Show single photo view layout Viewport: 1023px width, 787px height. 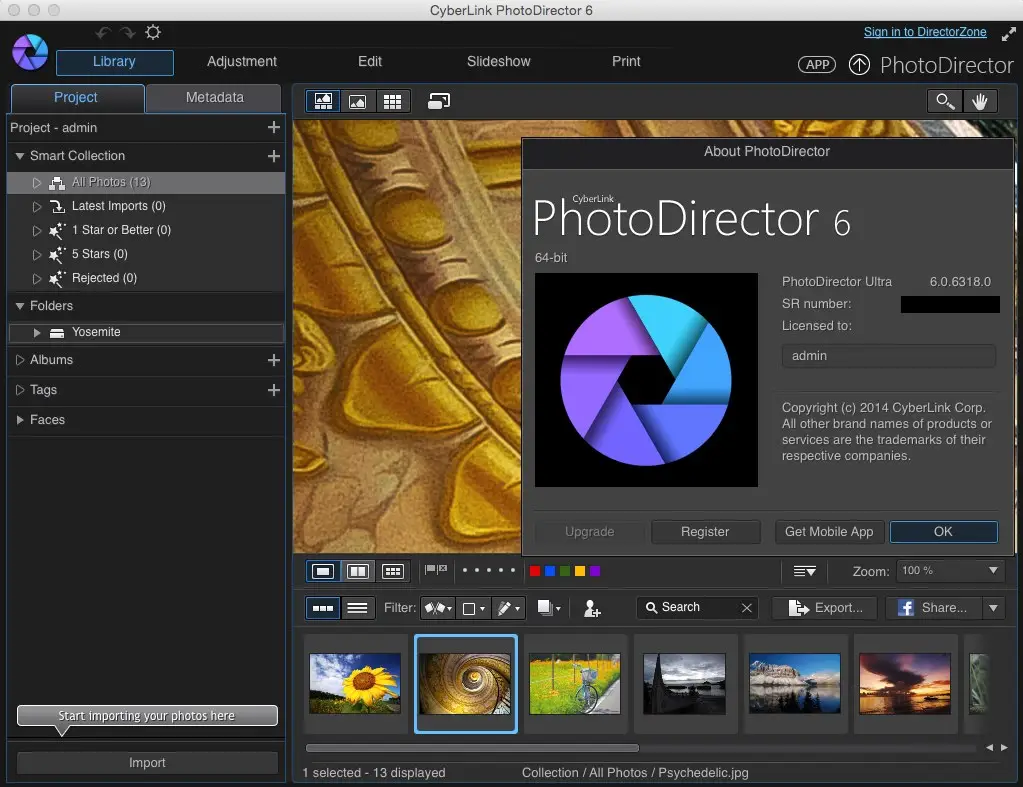coord(323,572)
